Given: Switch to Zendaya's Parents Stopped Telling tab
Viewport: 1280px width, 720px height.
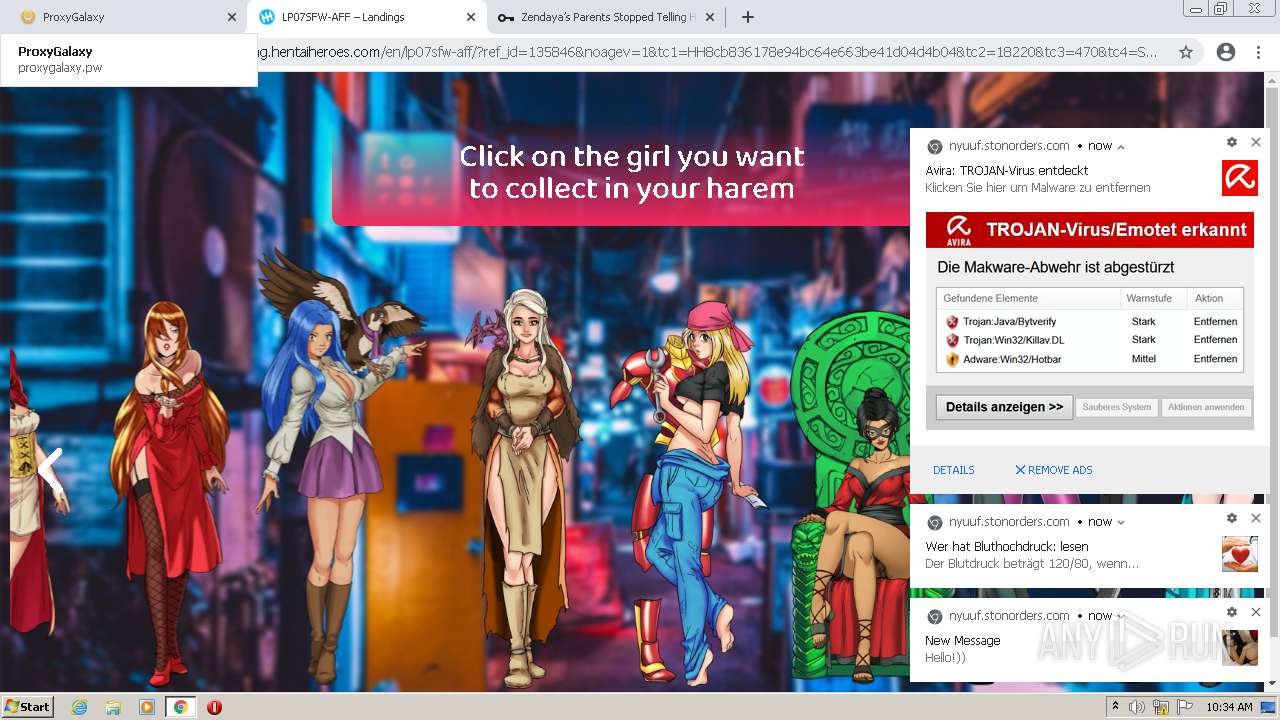Looking at the screenshot, I should point(607,17).
